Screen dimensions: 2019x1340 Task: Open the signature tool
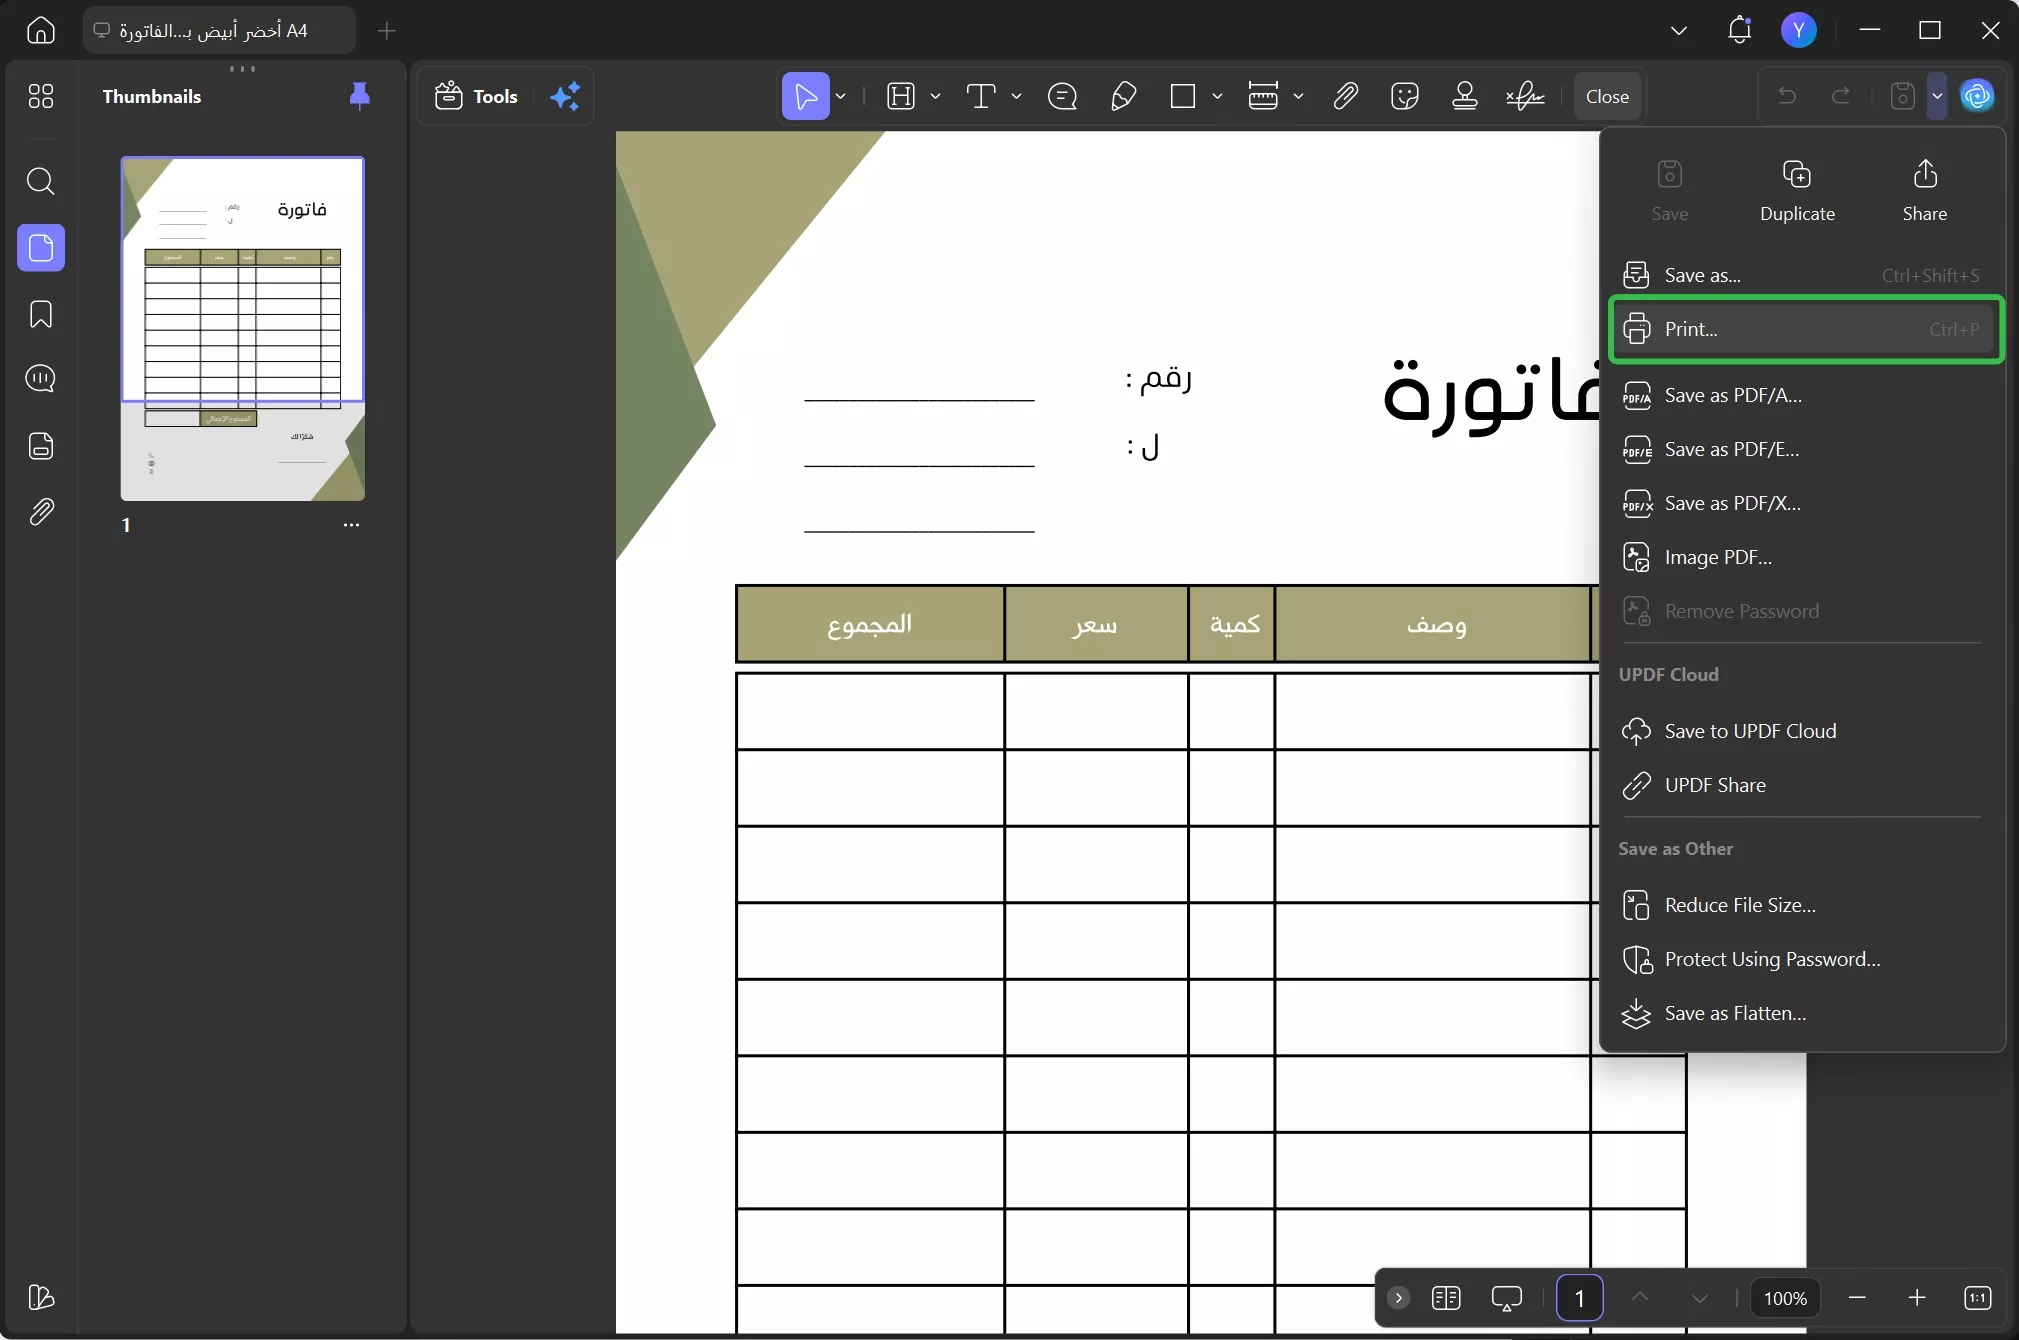1526,96
